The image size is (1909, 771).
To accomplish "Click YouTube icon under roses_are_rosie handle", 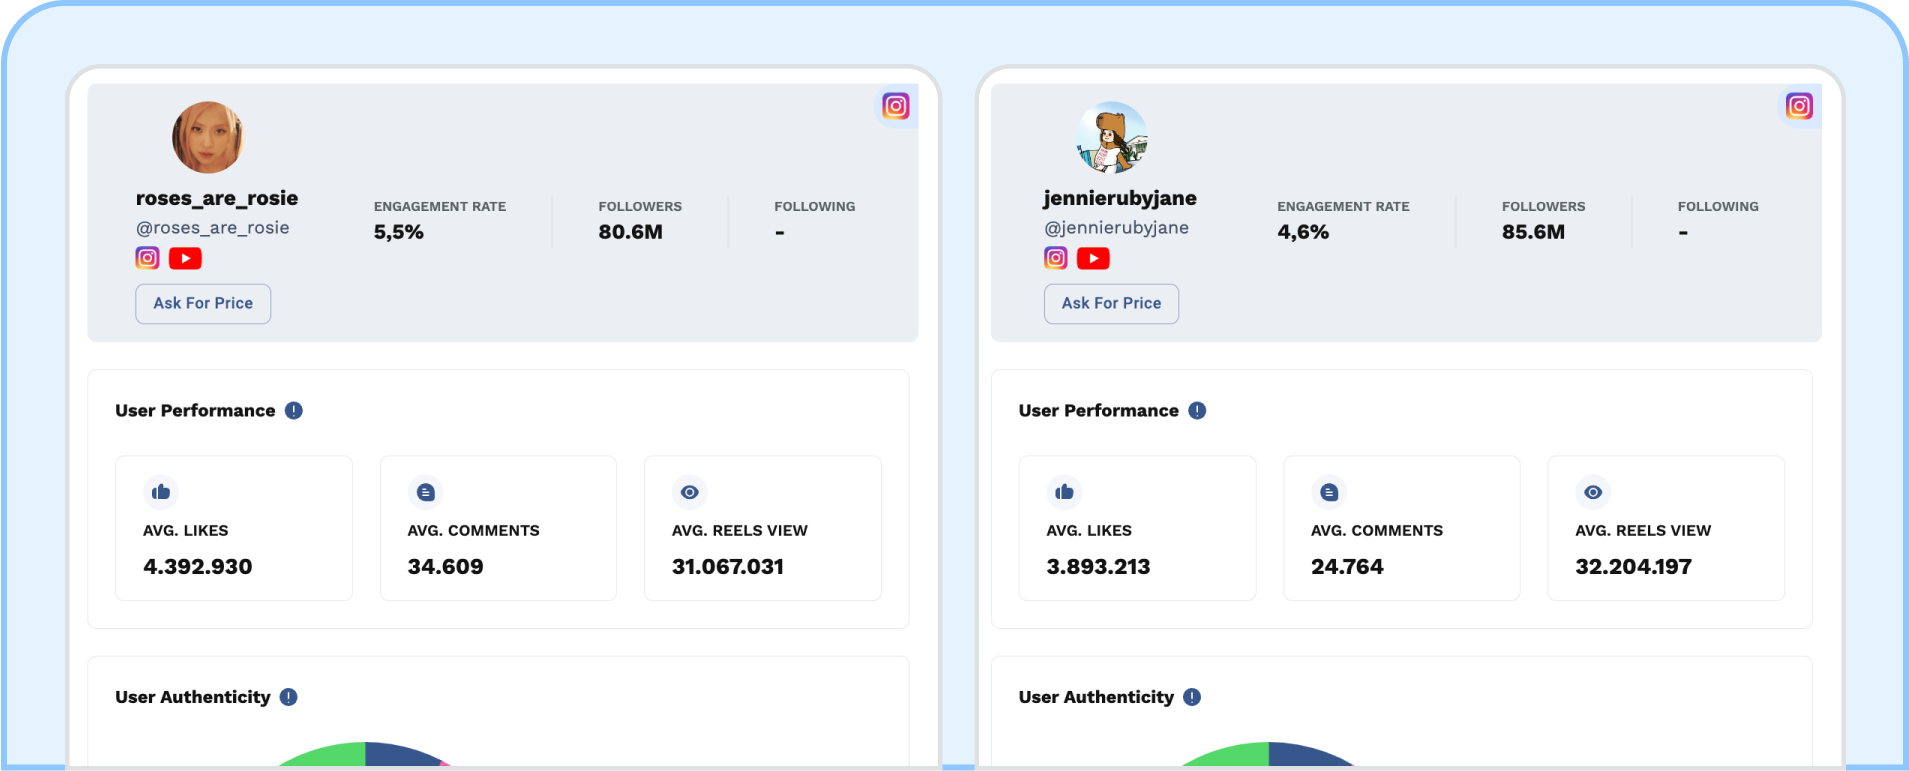I will point(185,258).
